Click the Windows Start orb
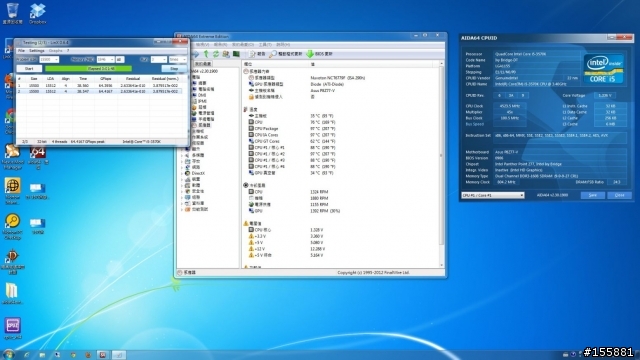This screenshot has height=360, width=640. 8,354
